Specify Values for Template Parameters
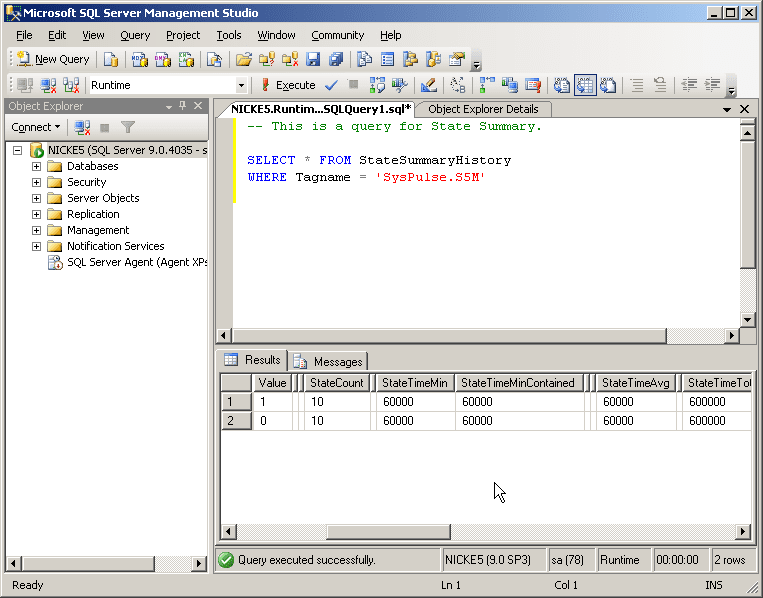763x598 pixels. [458, 85]
